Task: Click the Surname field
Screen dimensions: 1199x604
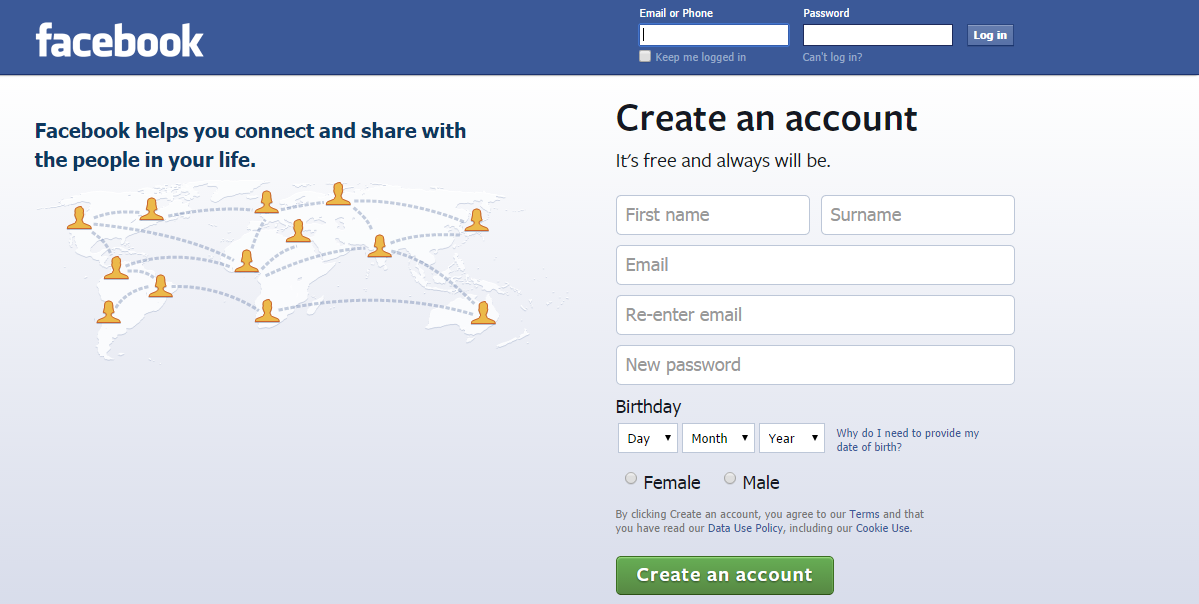Action: 918,215
